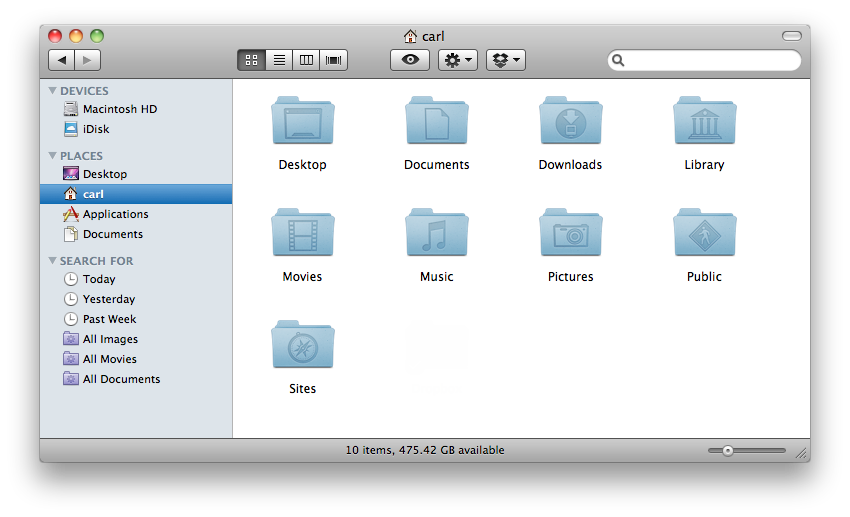The width and height of the screenshot is (850, 517).
Task: Open the All Images smart search
Action: tap(136, 339)
